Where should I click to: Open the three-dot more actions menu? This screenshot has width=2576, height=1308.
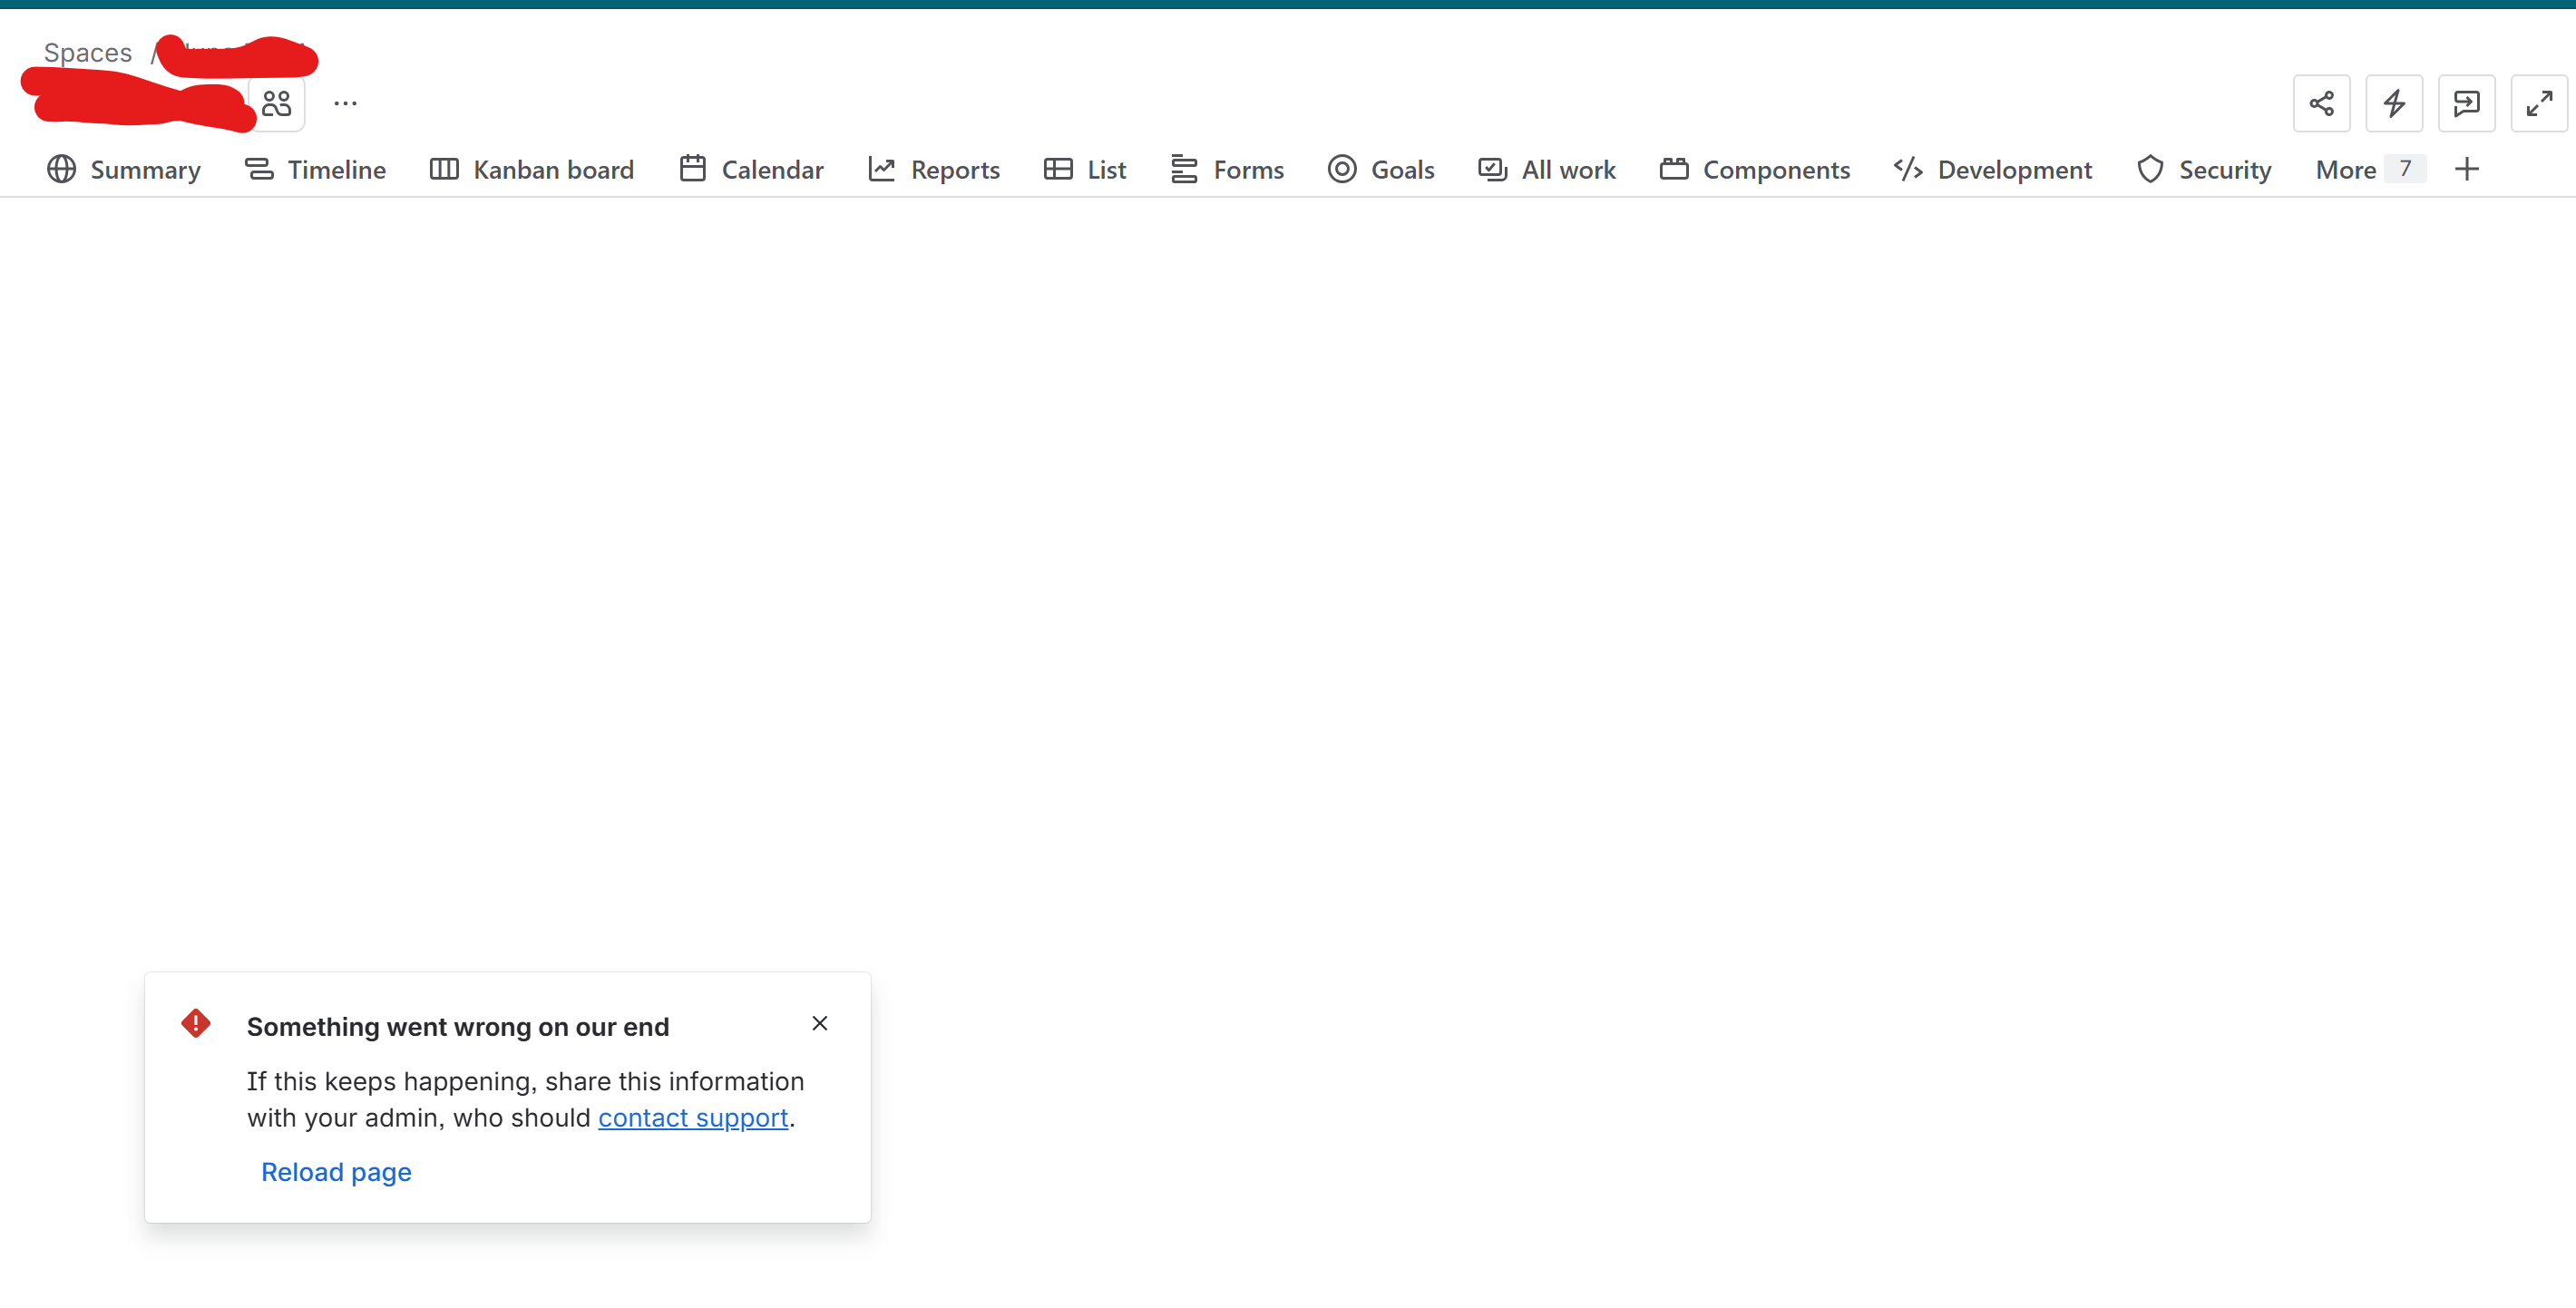pos(345,103)
